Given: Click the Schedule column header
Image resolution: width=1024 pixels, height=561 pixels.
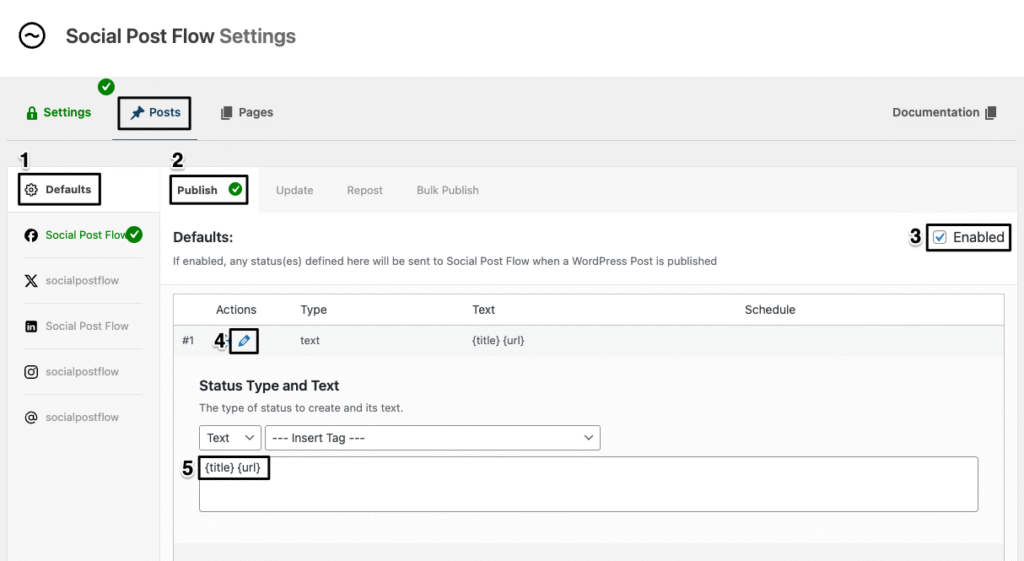Looking at the screenshot, I should pyautogui.click(x=770, y=310).
